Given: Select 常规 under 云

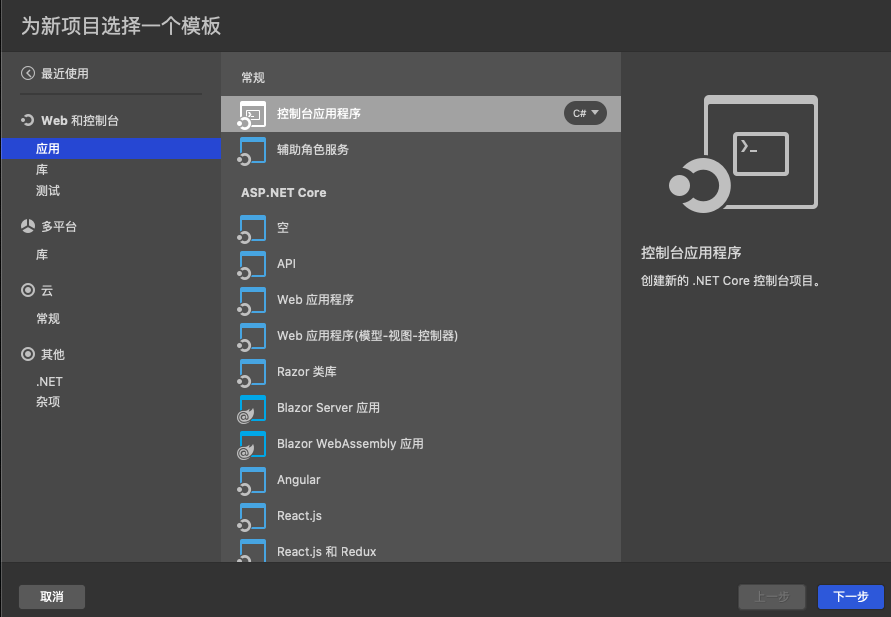Looking at the screenshot, I should click(x=48, y=319).
